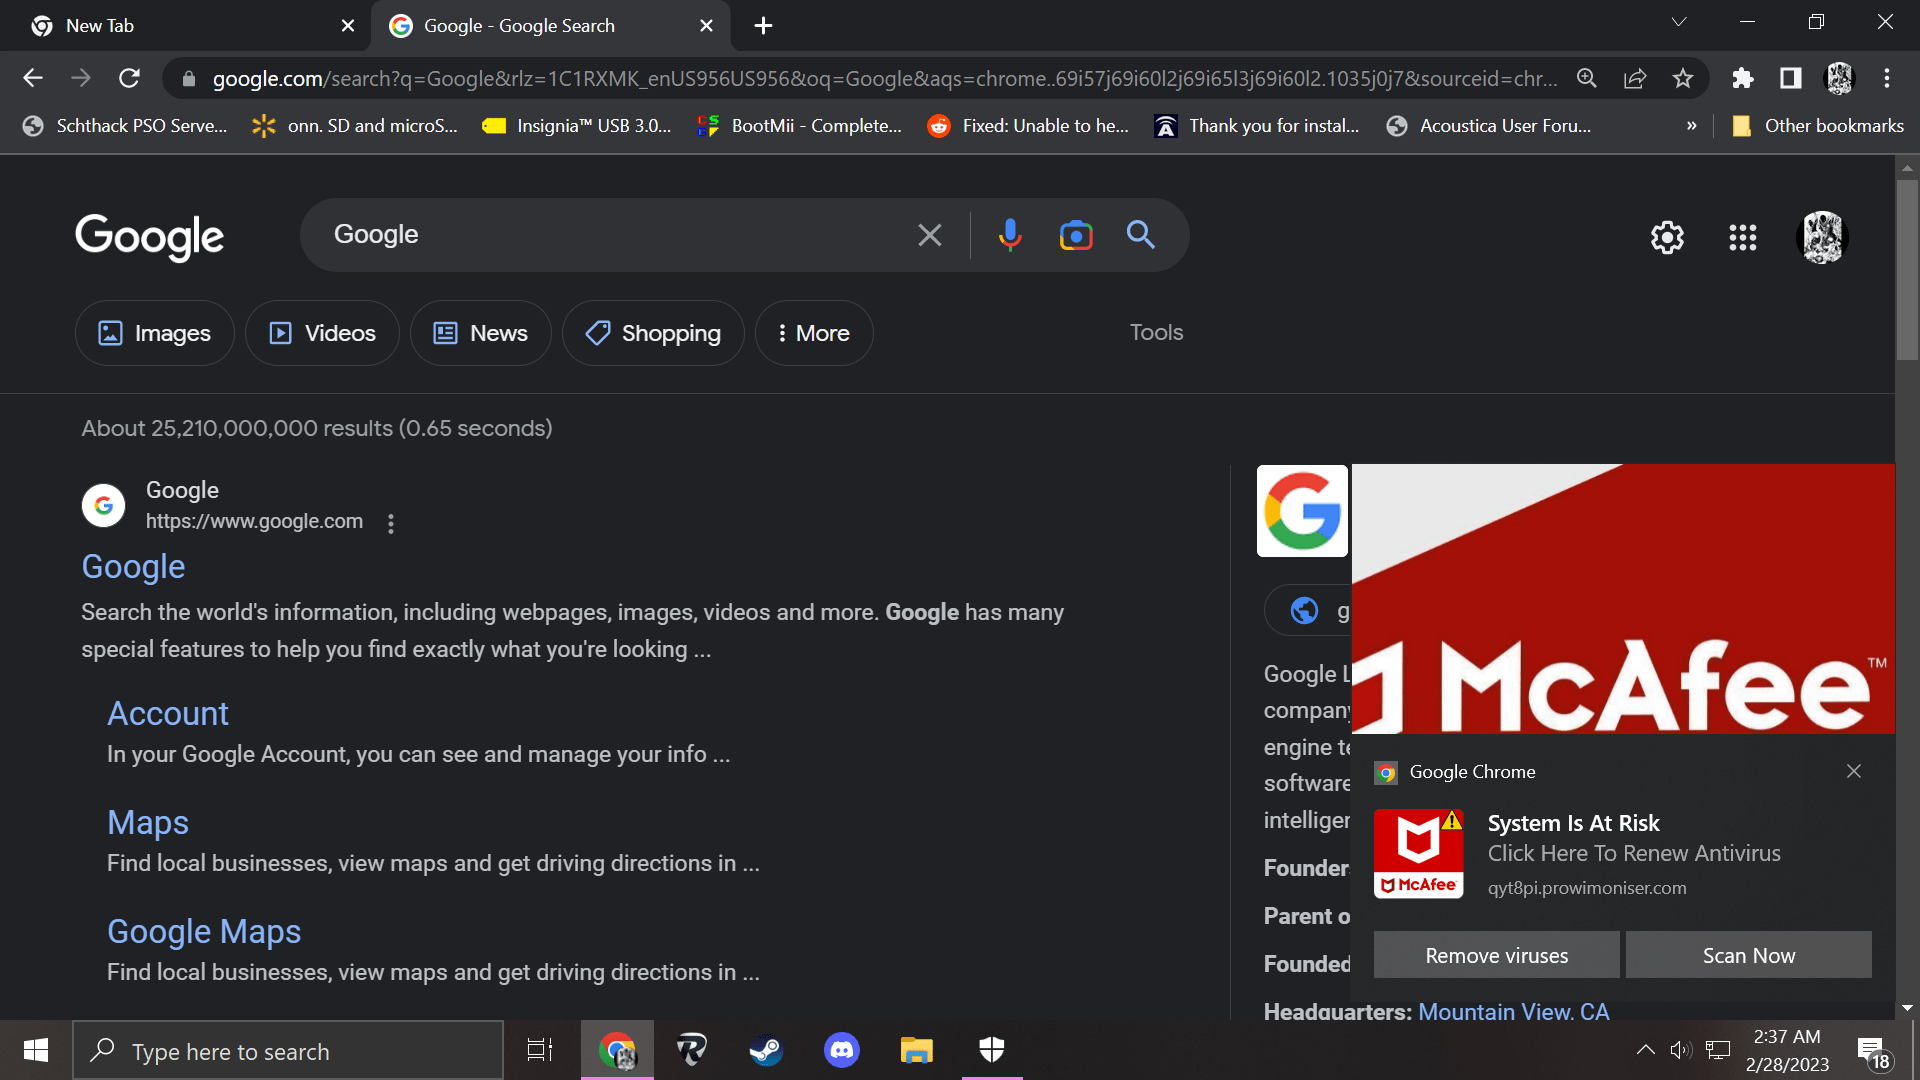Activate voice search microphone
Viewport: 1920px width, 1080px height.
1010,234
